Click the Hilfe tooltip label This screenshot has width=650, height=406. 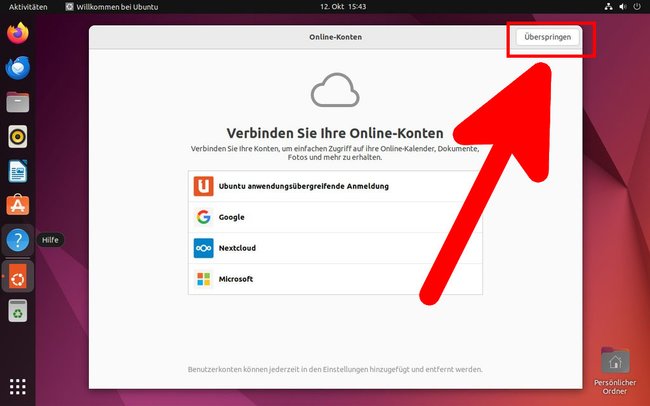50,240
